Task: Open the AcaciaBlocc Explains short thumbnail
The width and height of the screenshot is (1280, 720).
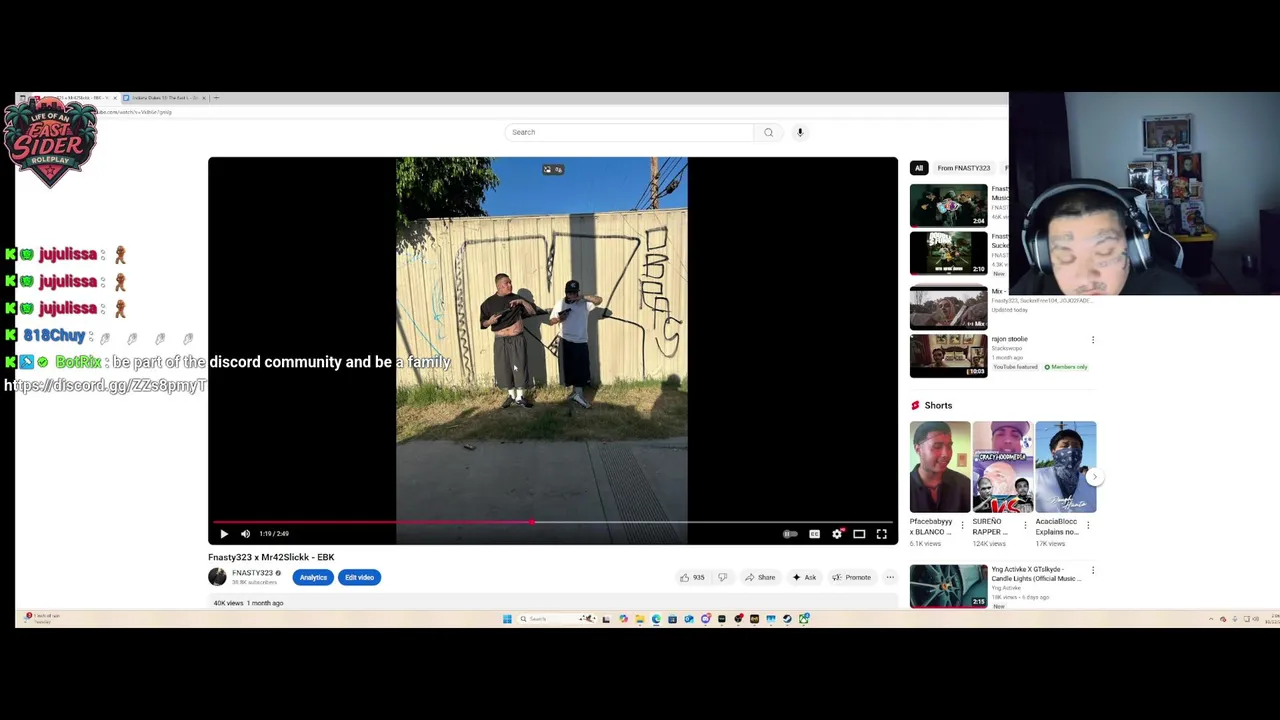Action: tap(1066, 467)
